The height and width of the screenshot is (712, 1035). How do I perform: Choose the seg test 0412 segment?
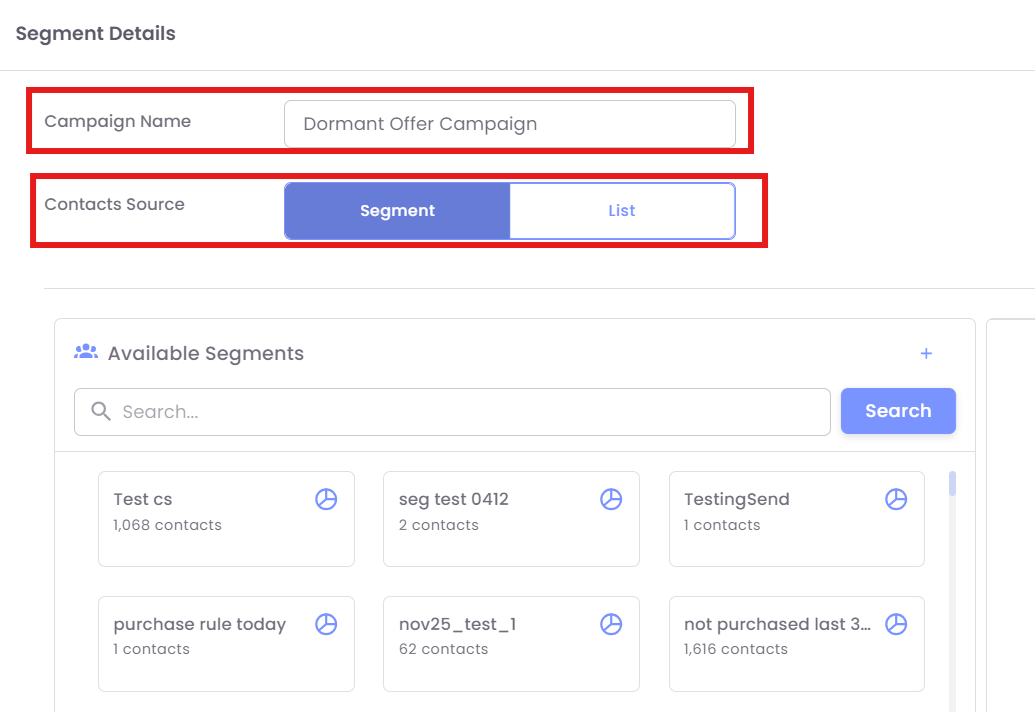pos(495,530)
